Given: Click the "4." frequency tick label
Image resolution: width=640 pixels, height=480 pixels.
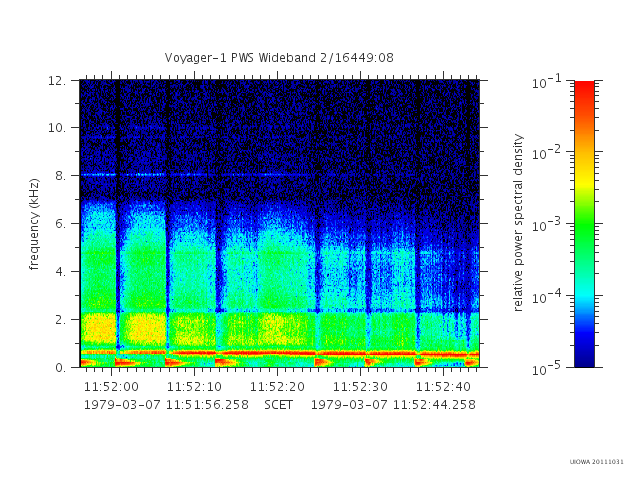Looking at the screenshot, I should click(61, 271).
